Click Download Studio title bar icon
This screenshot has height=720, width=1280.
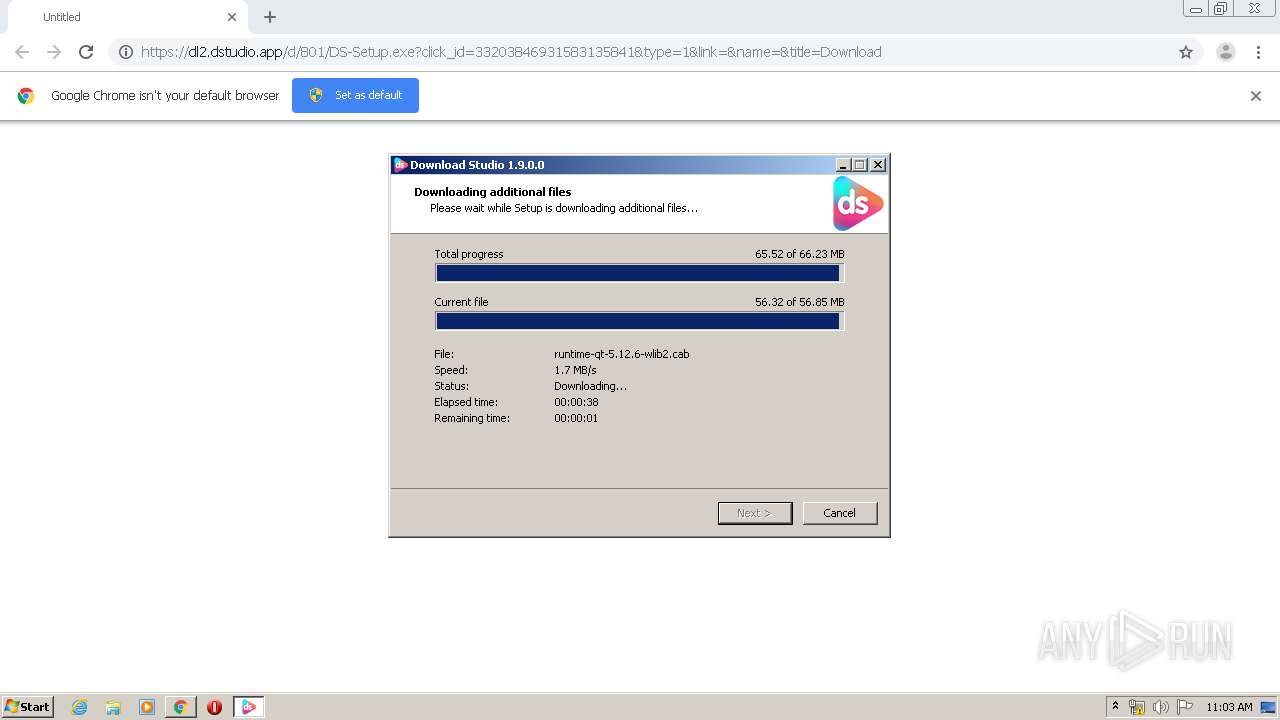tap(400, 165)
